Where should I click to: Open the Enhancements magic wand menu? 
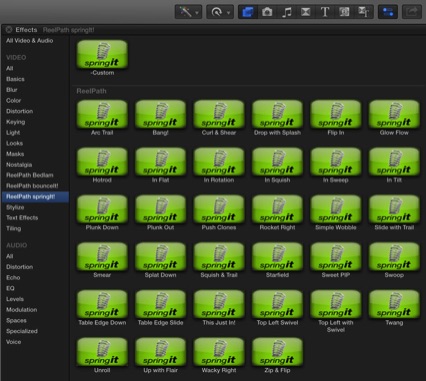tap(188, 12)
